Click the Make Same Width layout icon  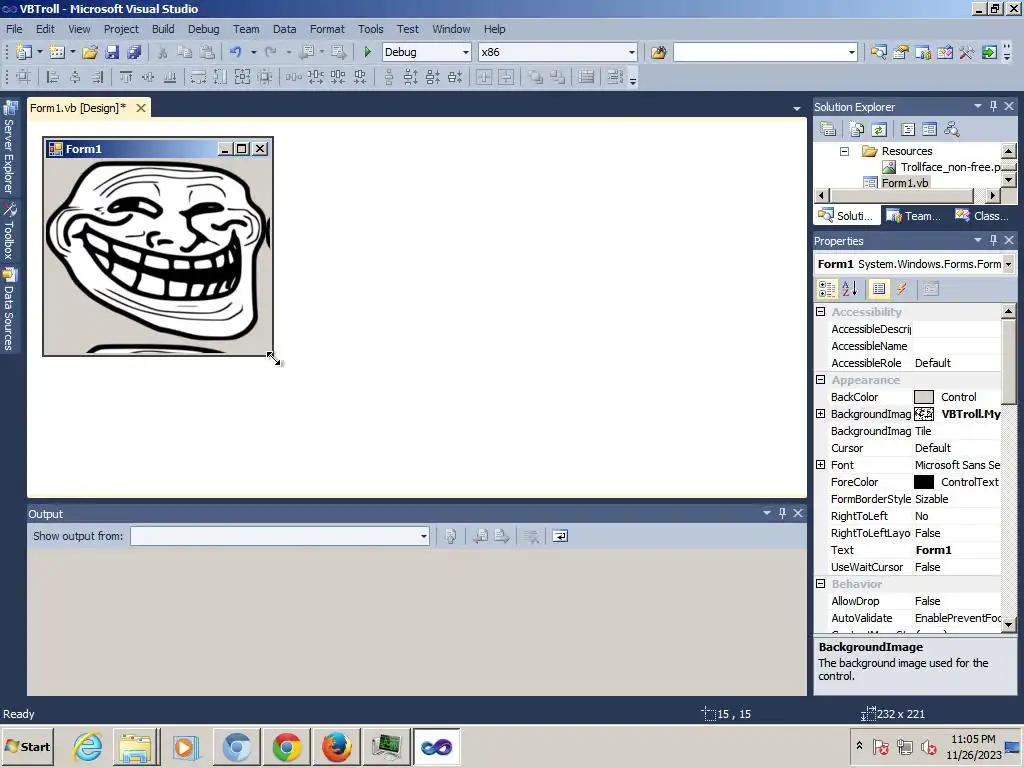(198, 77)
